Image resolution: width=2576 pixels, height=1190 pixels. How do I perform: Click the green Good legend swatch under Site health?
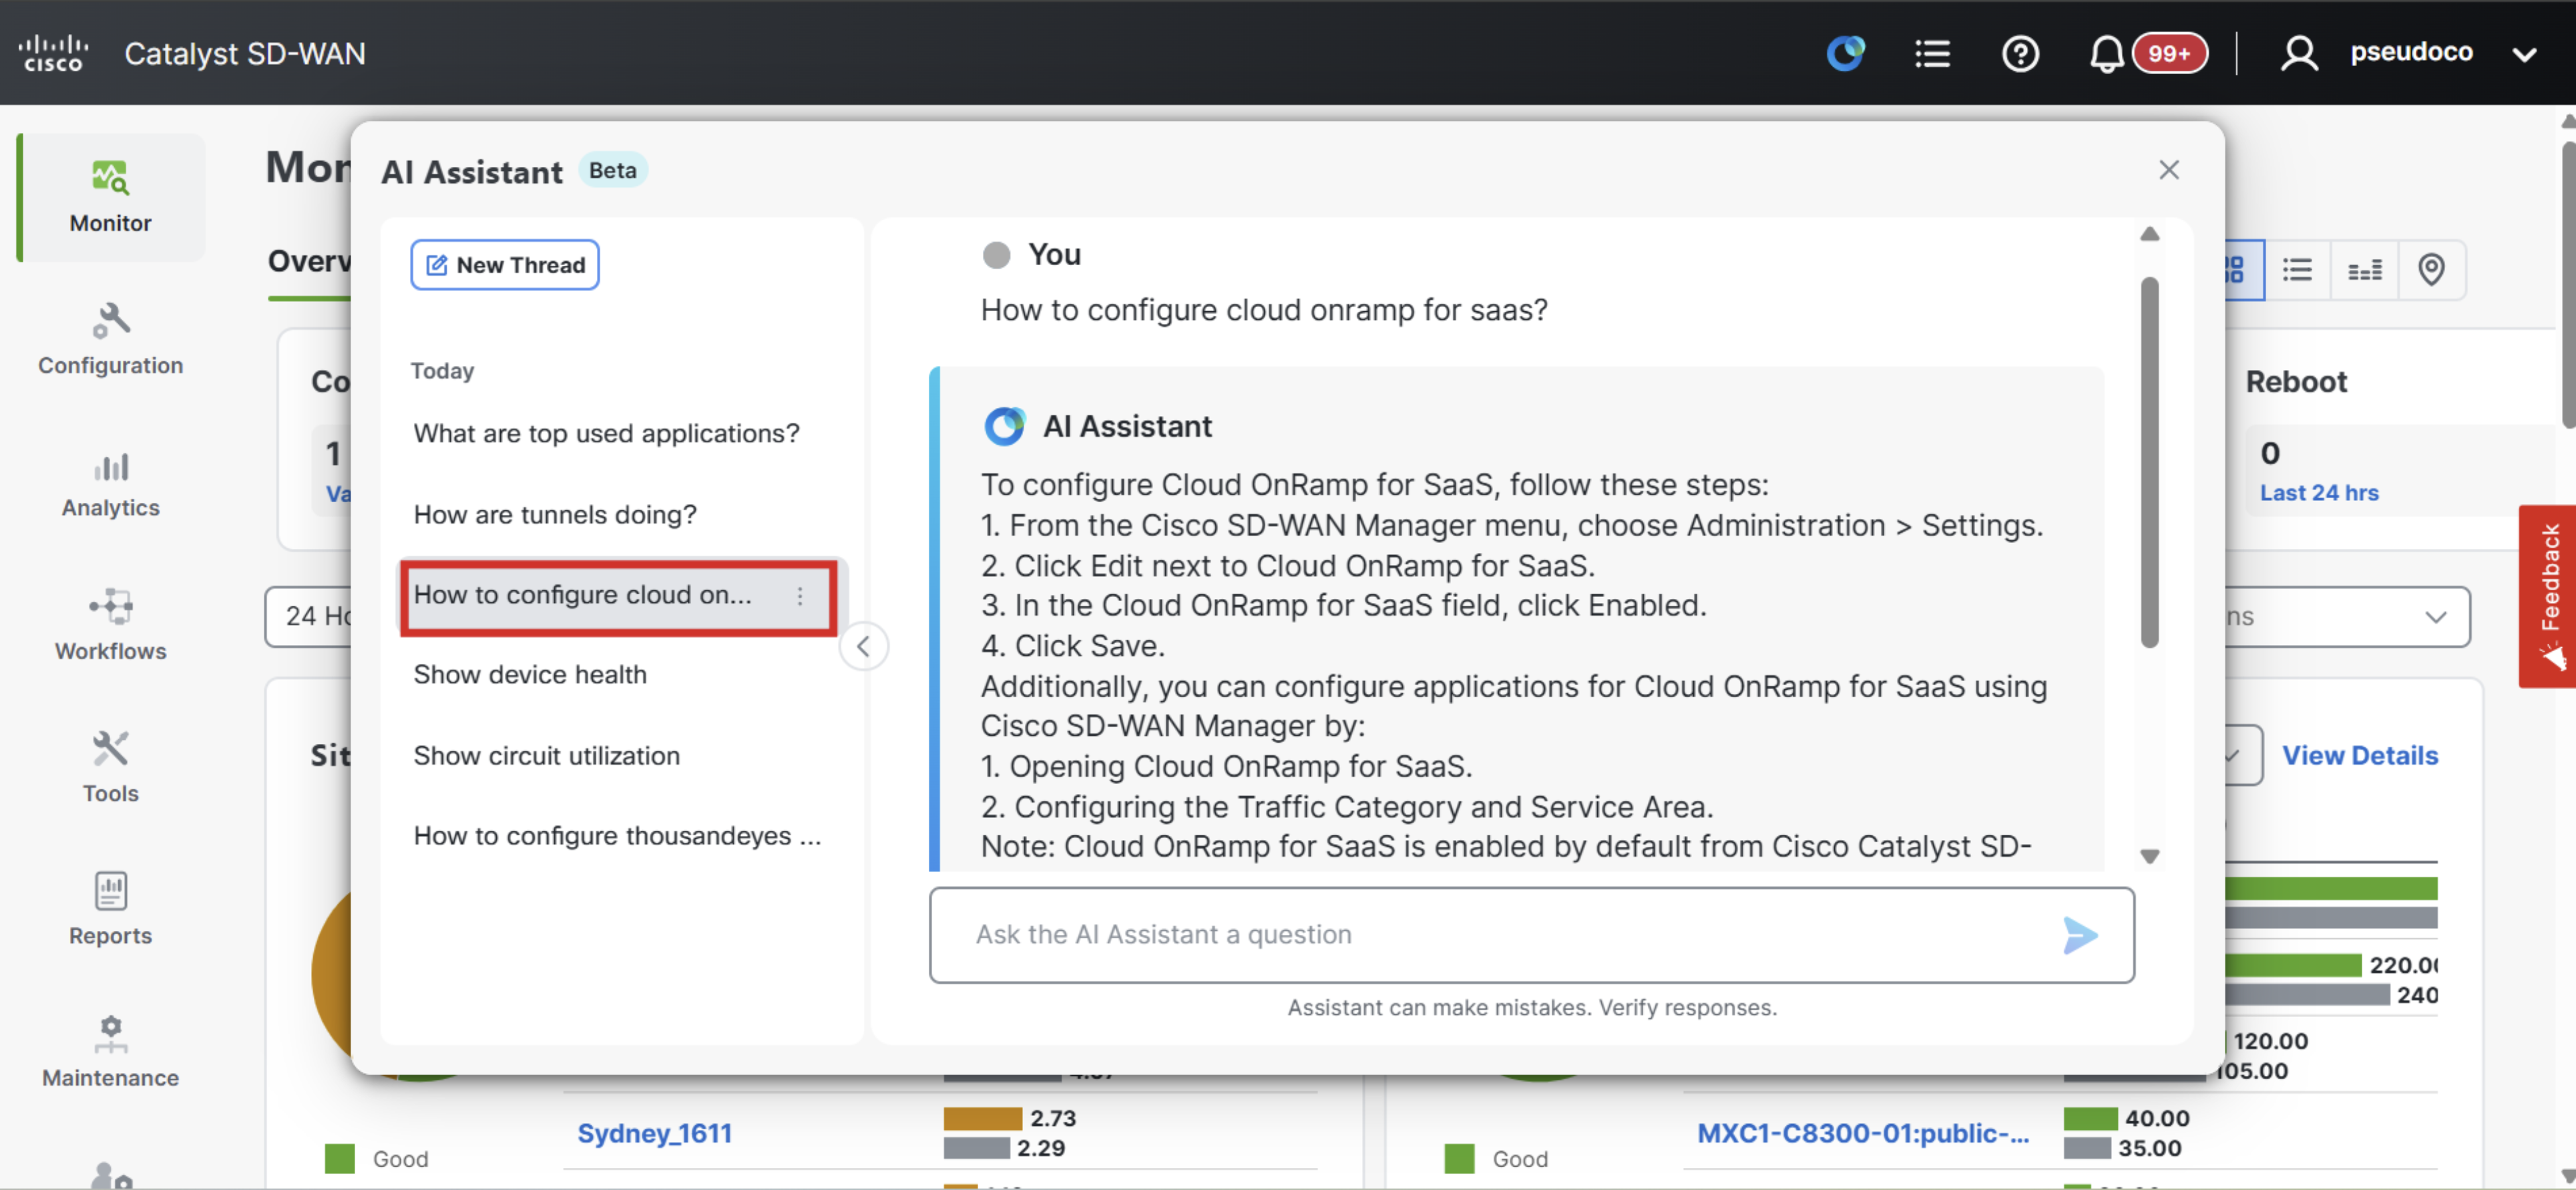pyautogui.click(x=340, y=1158)
